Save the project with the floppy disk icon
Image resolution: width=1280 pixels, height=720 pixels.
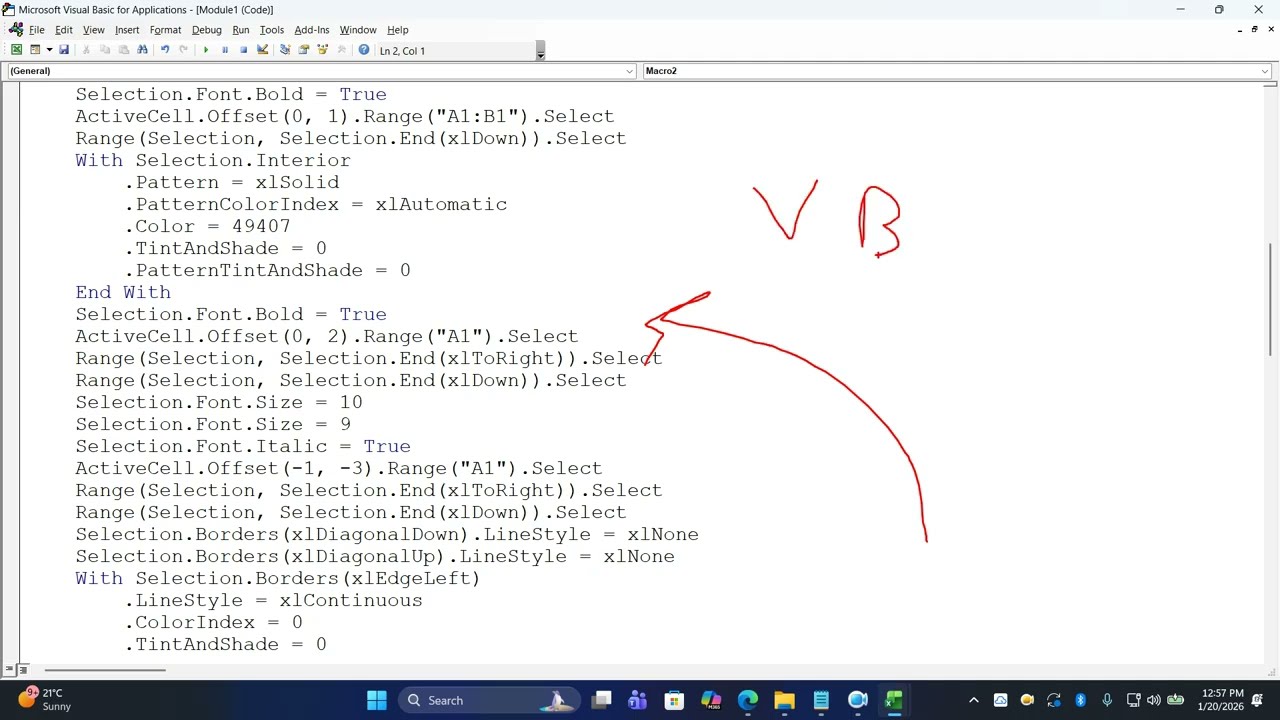pyautogui.click(x=64, y=50)
